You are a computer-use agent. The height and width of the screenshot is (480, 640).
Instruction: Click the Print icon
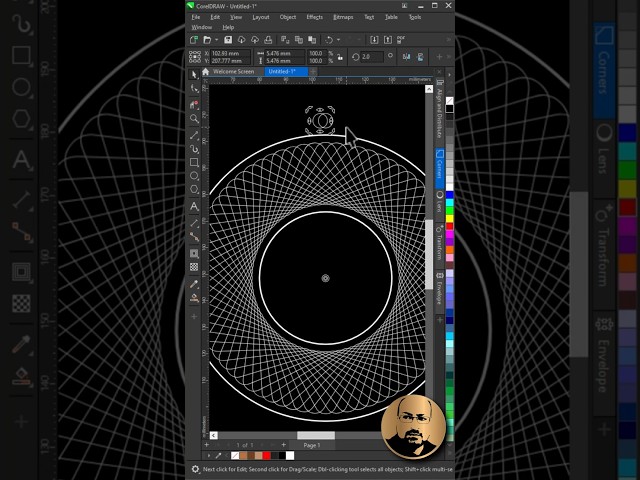(x=268, y=40)
